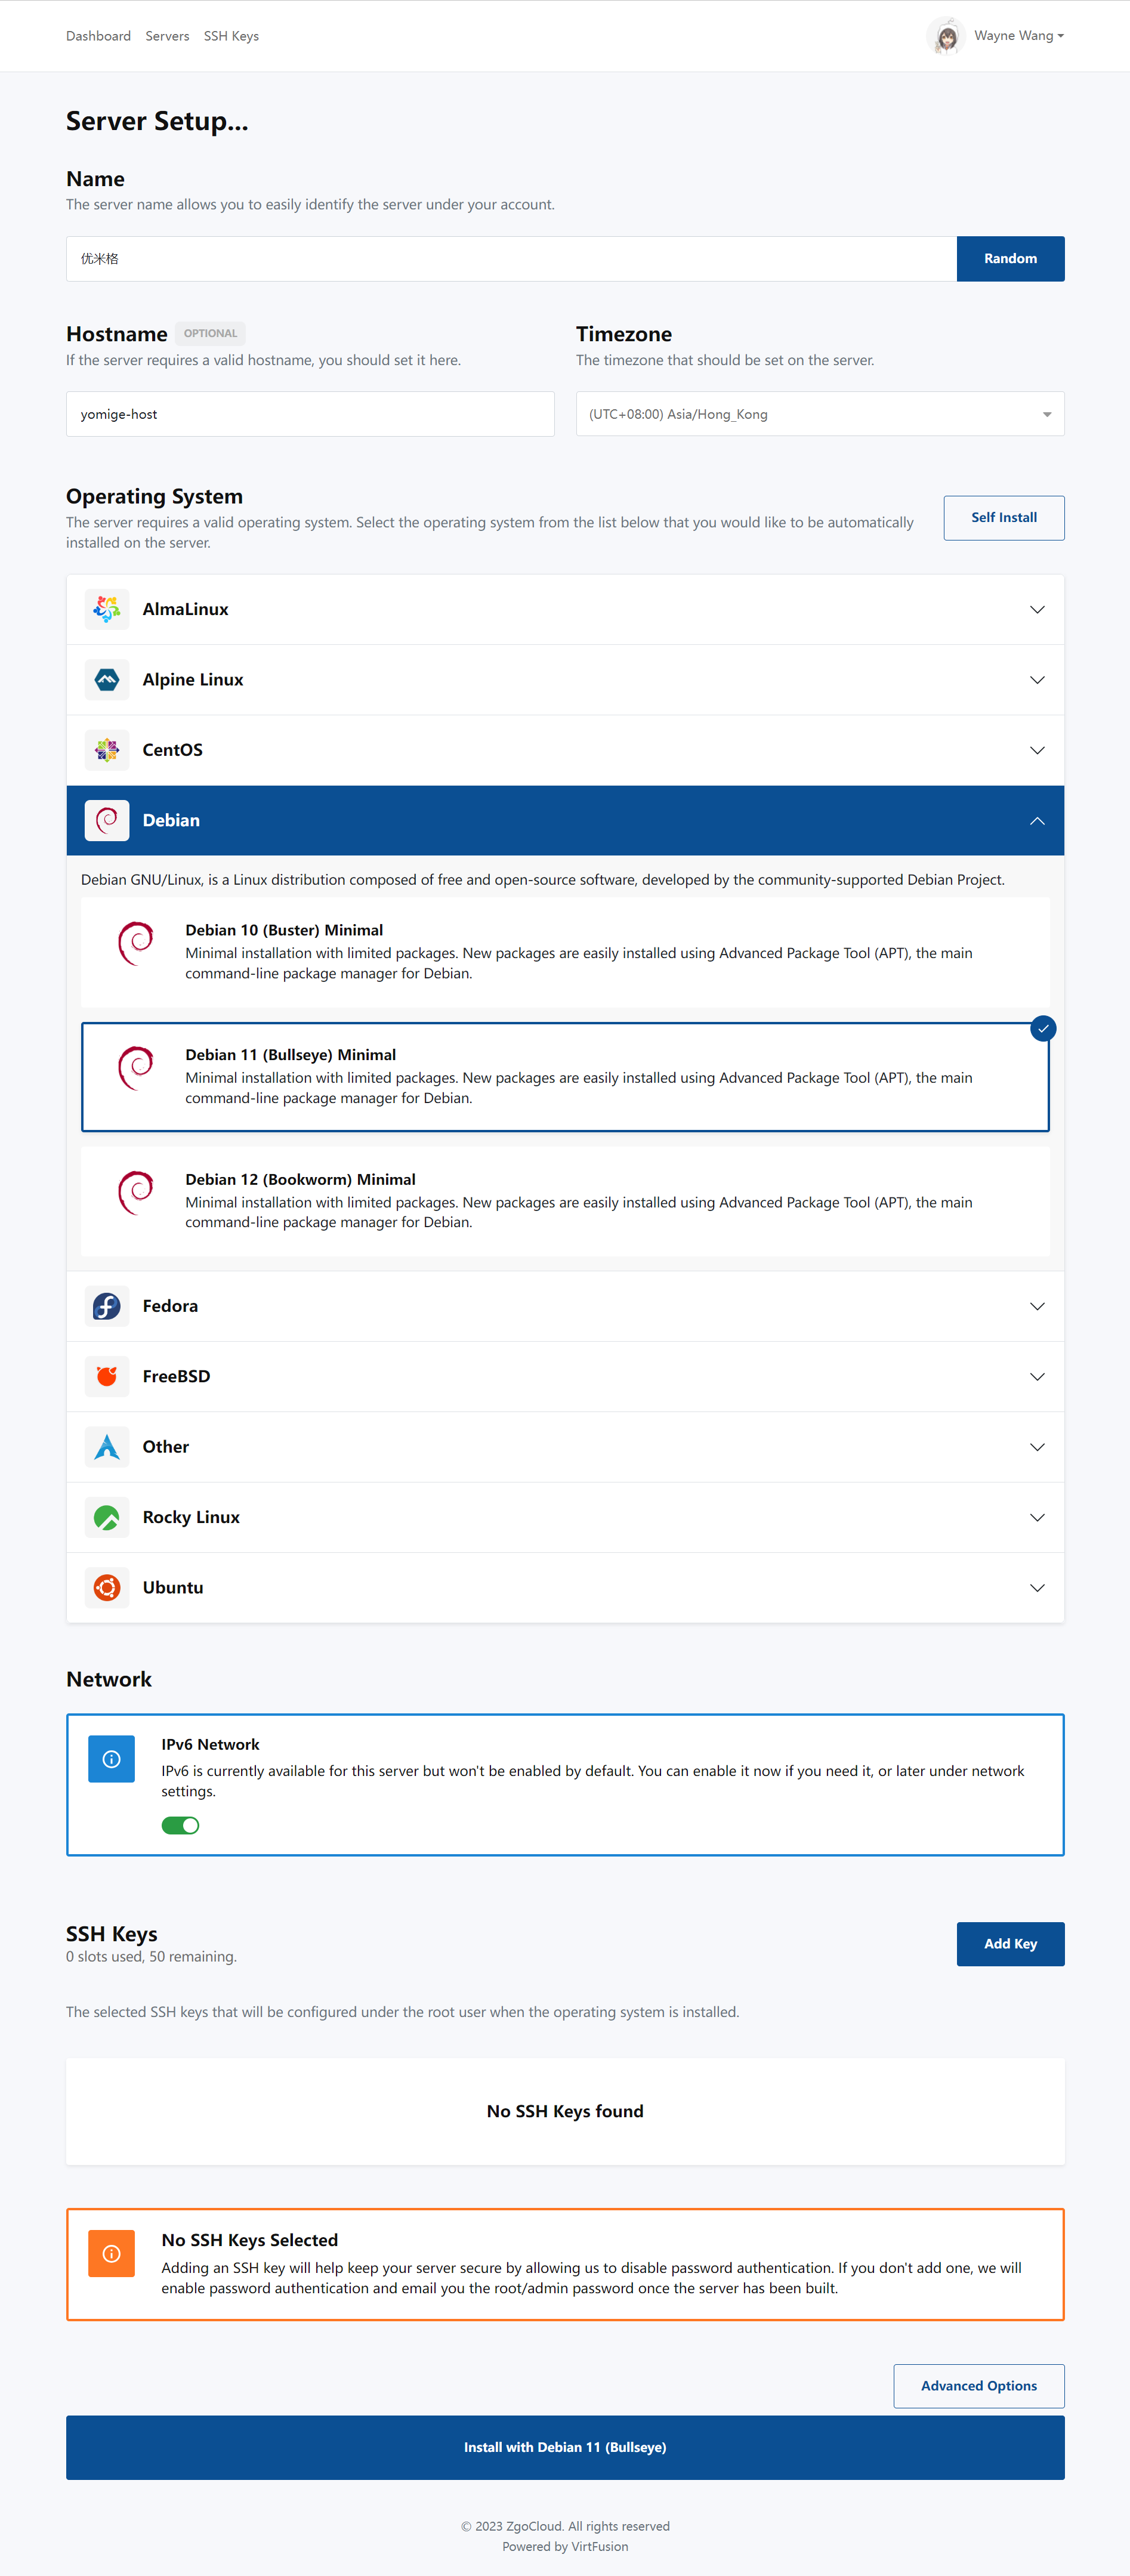
Task: Open the Servers menu item
Action: [x=167, y=36]
